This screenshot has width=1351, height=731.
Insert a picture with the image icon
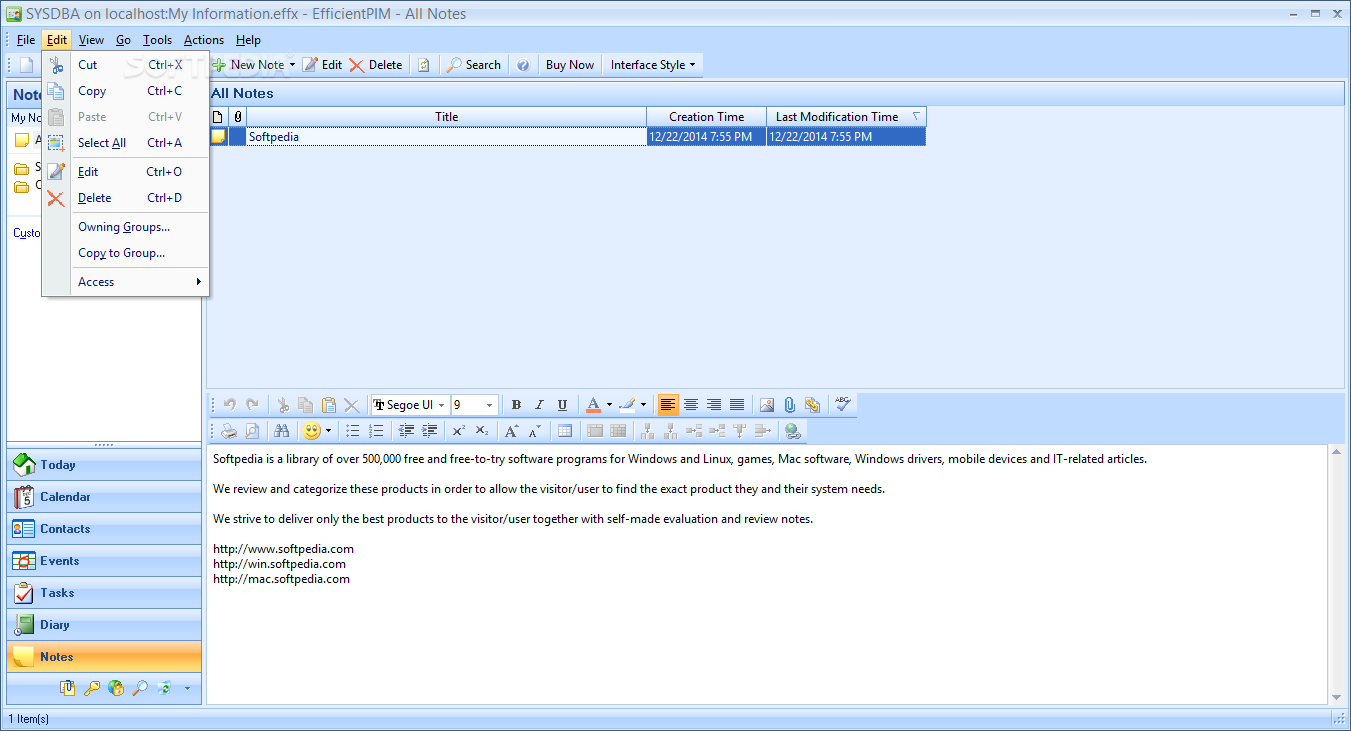(x=767, y=405)
